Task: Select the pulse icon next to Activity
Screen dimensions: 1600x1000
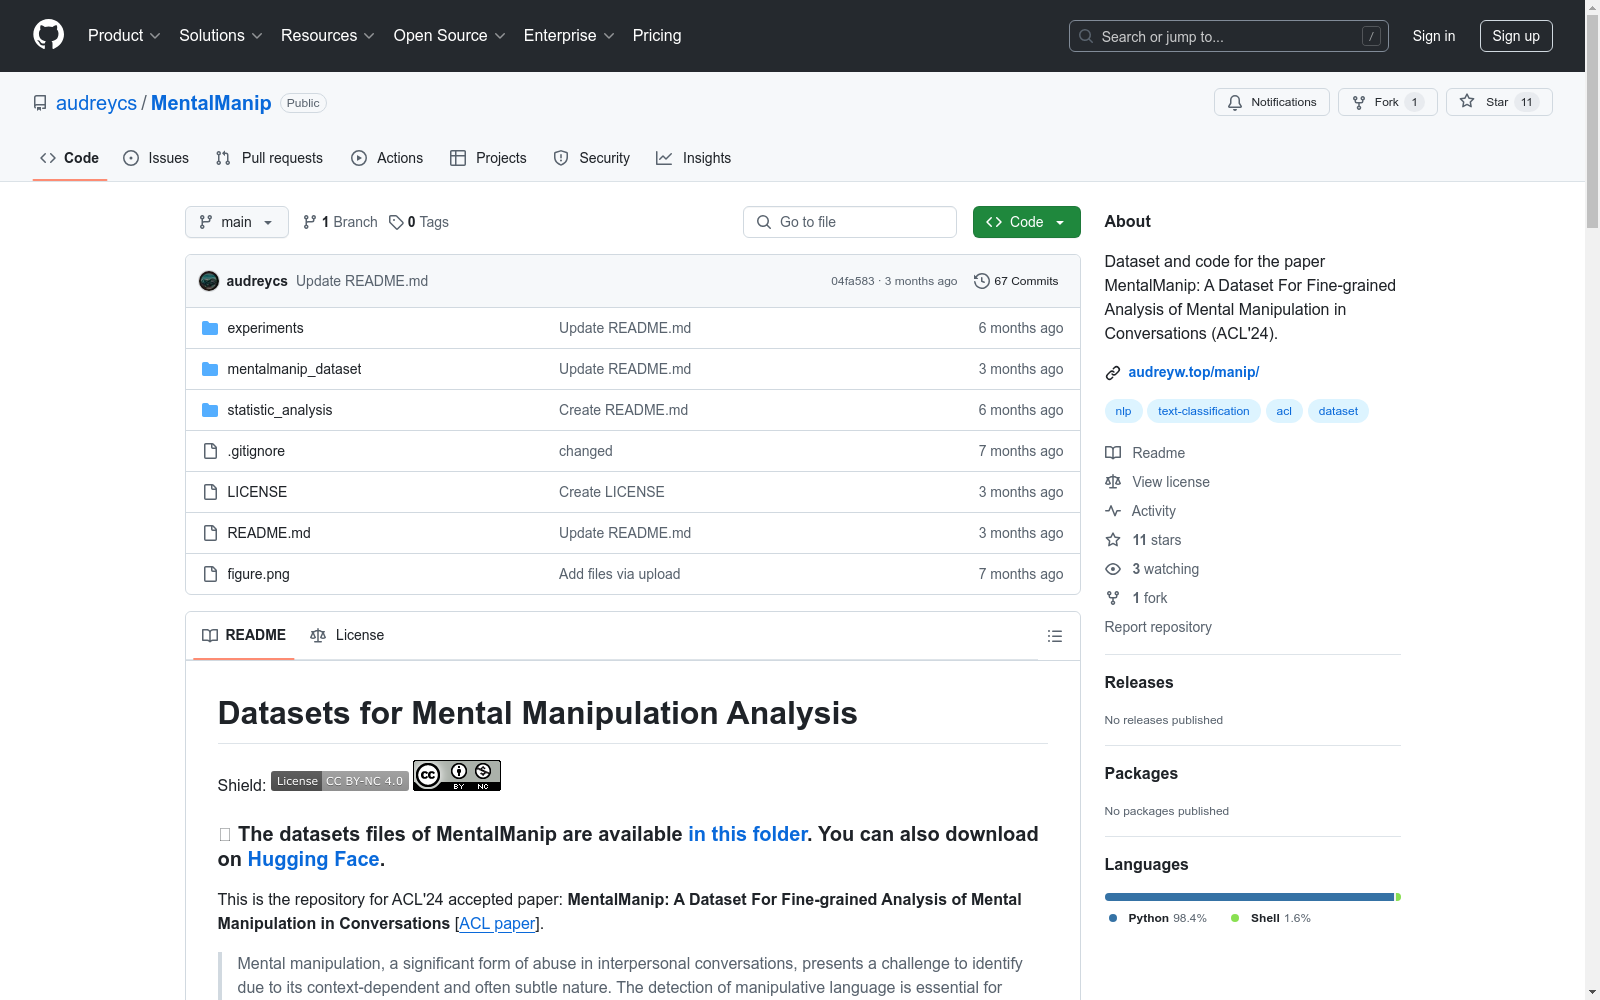Action: pyautogui.click(x=1113, y=511)
